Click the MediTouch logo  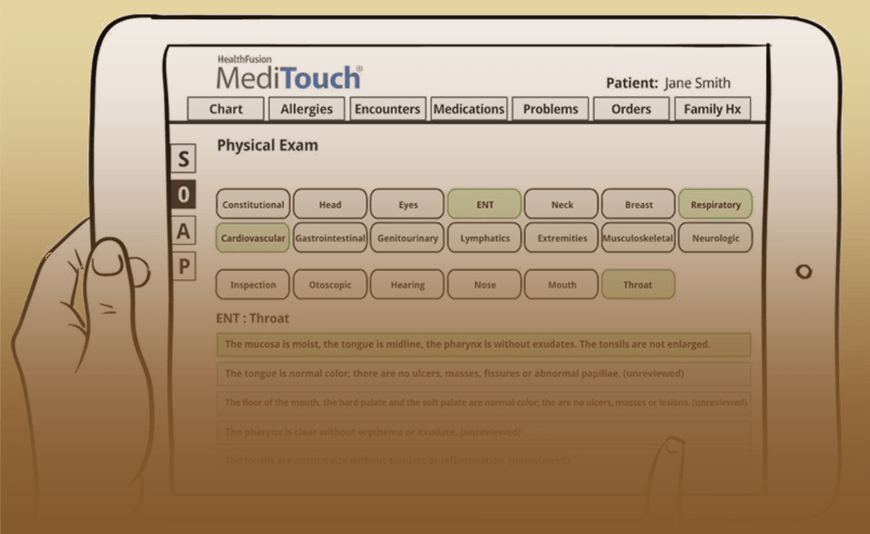(x=289, y=73)
